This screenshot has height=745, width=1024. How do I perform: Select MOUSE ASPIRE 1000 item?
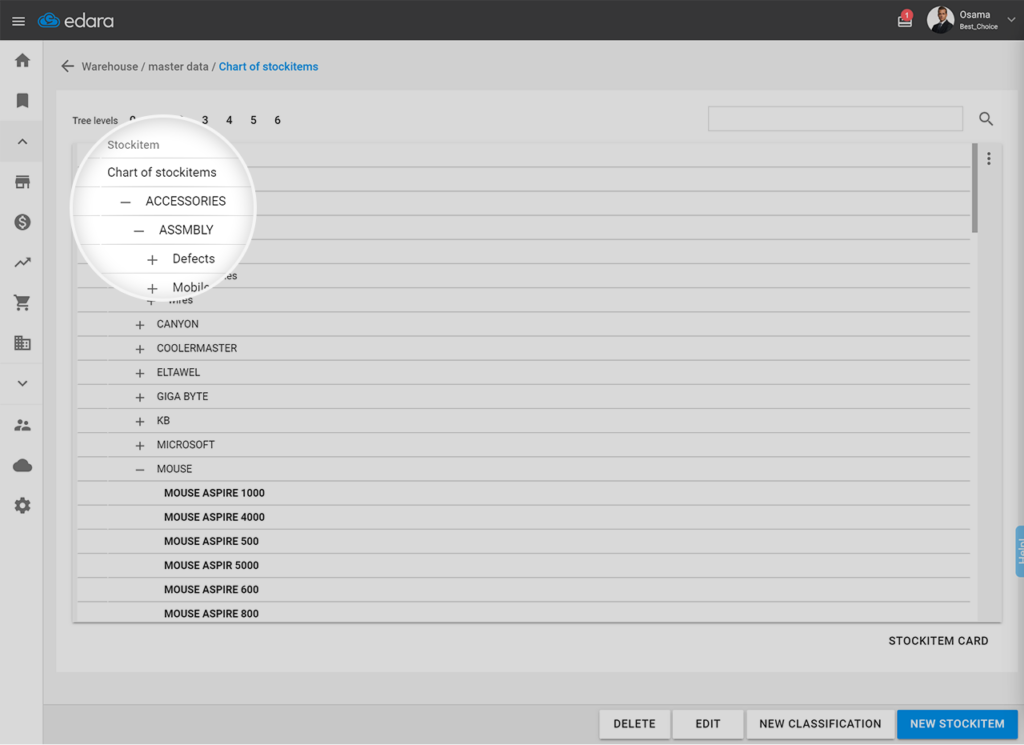[x=214, y=493]
